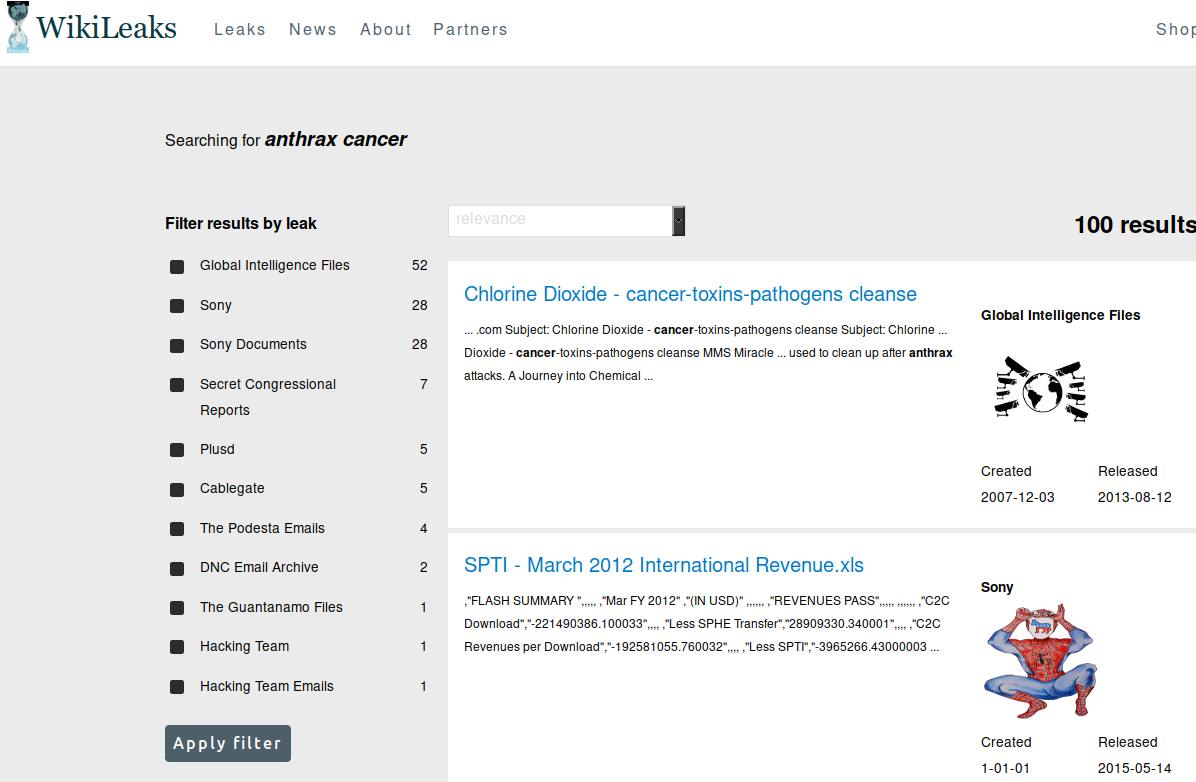Click the Sony Spider-Man thumbnail image
This screenshot has height=782, width=1196.
1040,661
